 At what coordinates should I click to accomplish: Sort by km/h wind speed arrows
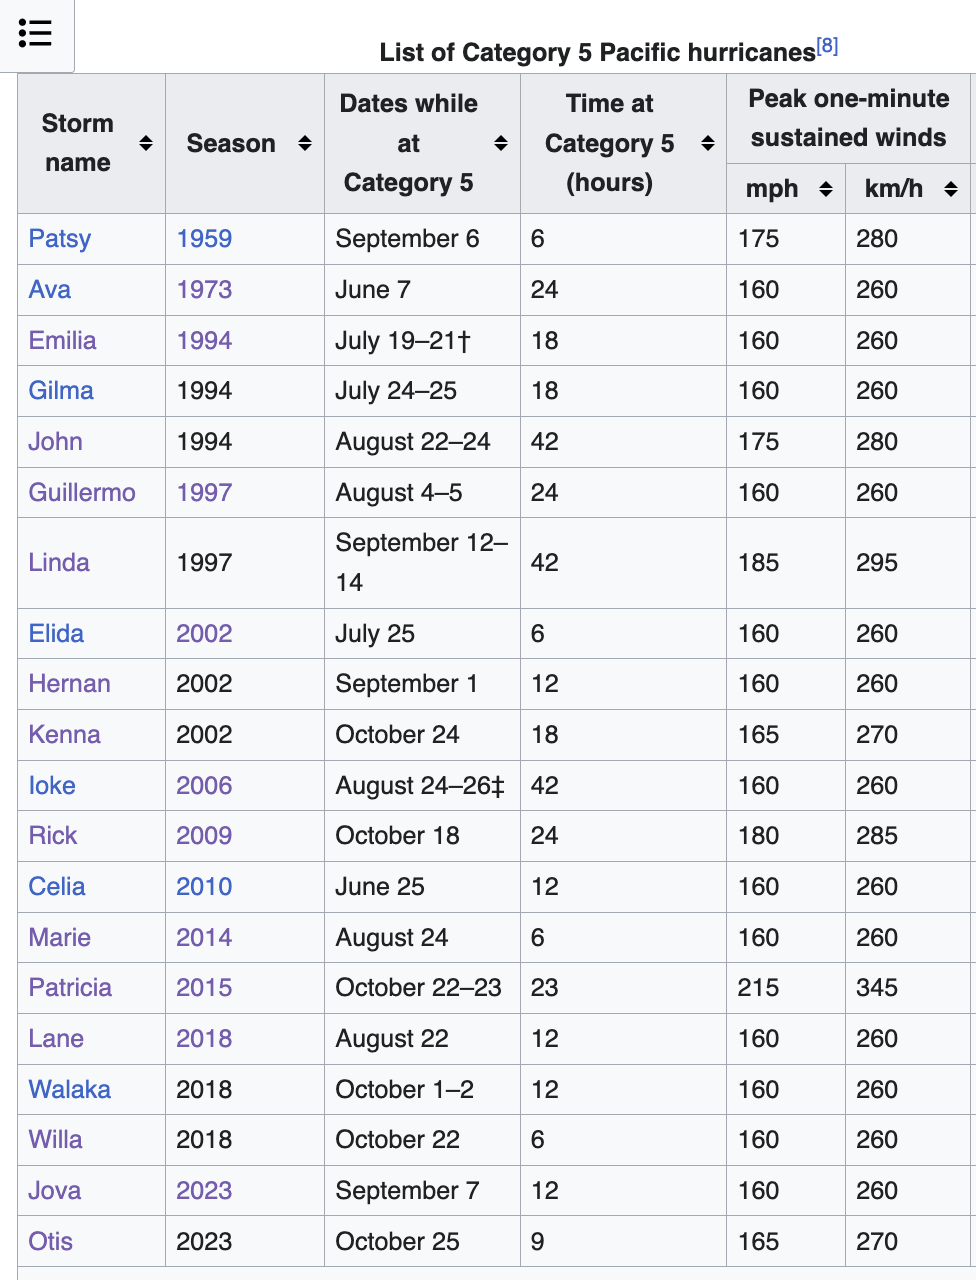click(x=951, y=188)
